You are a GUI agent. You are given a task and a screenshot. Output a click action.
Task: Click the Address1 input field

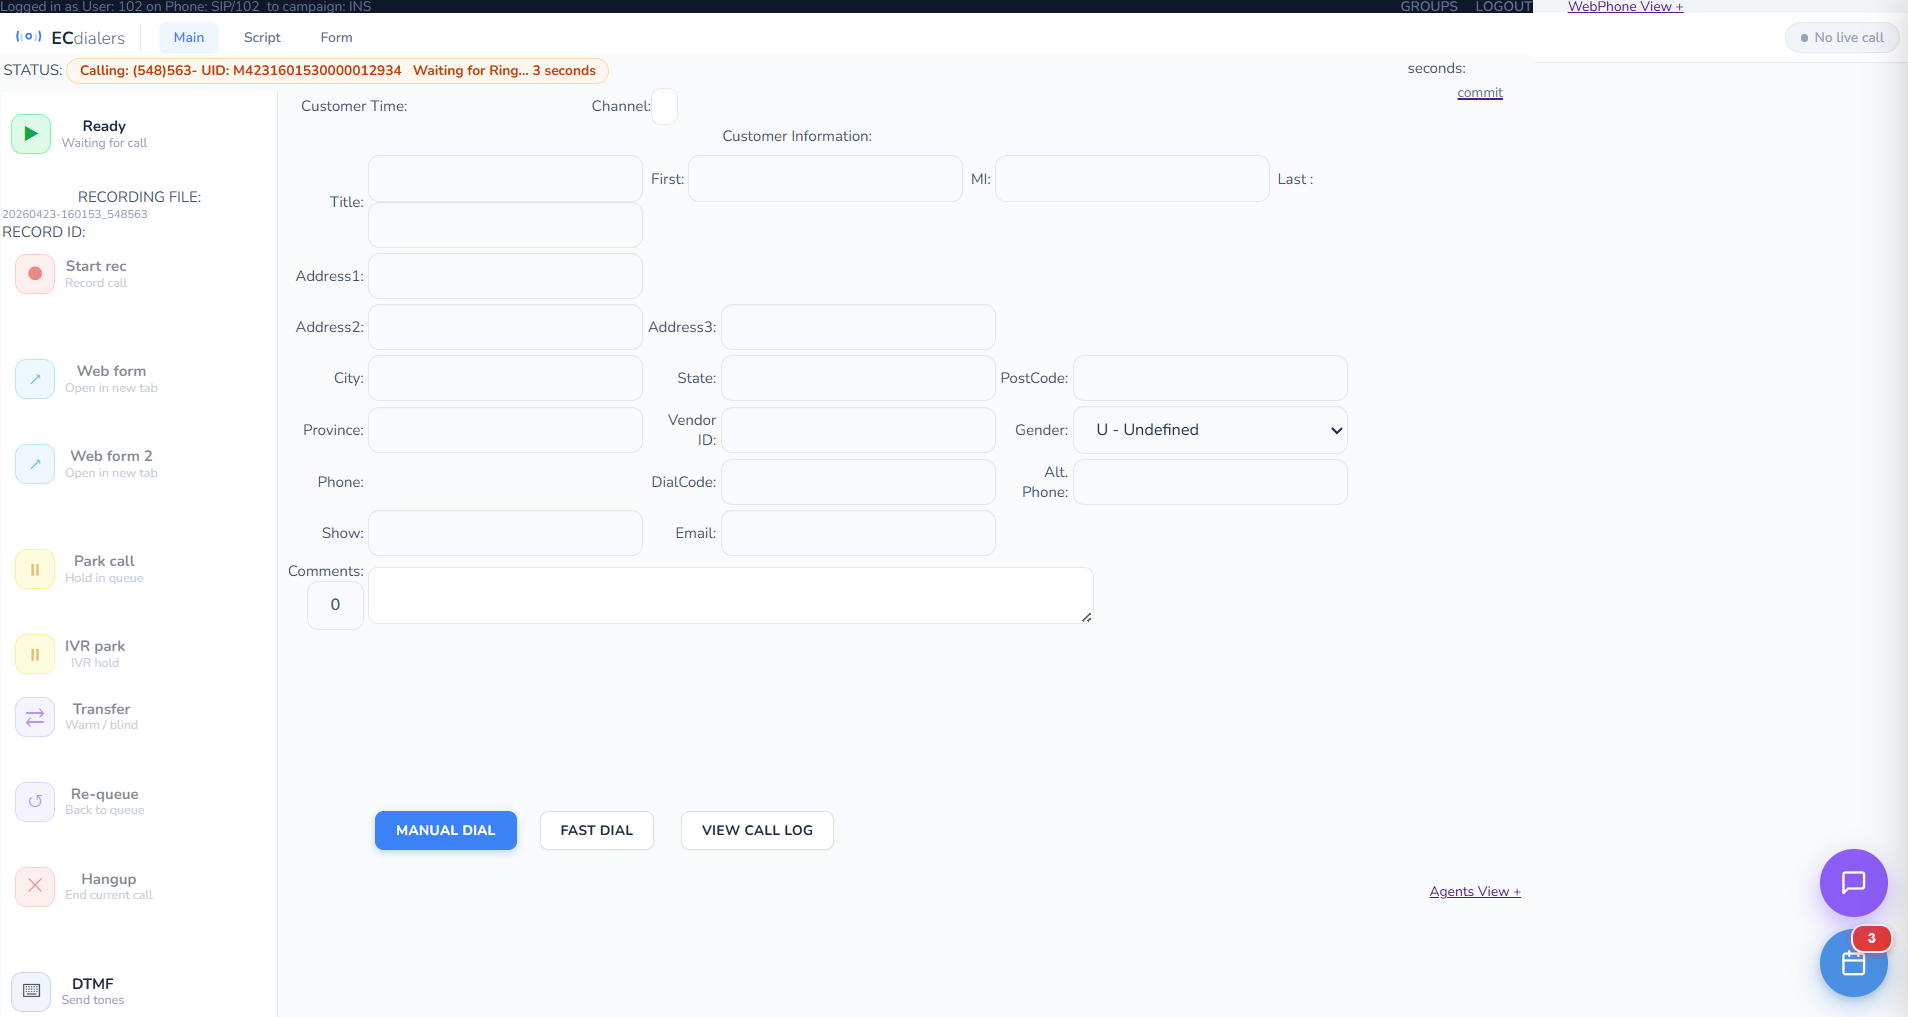pyautogui.click(x=505, y=276)
